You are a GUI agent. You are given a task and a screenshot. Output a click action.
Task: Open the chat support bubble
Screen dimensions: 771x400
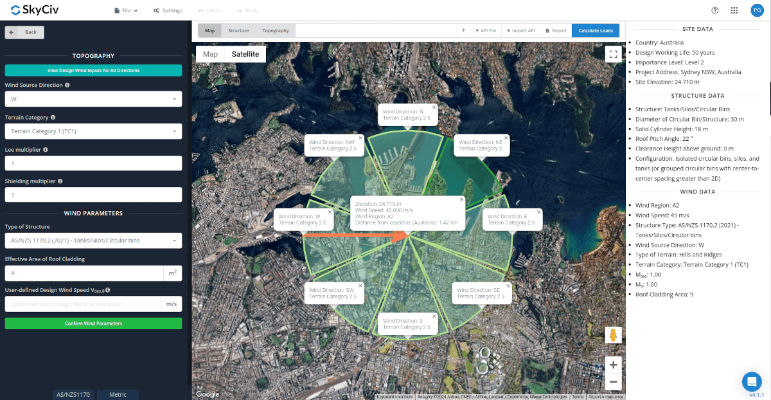(x=751, y=381)
